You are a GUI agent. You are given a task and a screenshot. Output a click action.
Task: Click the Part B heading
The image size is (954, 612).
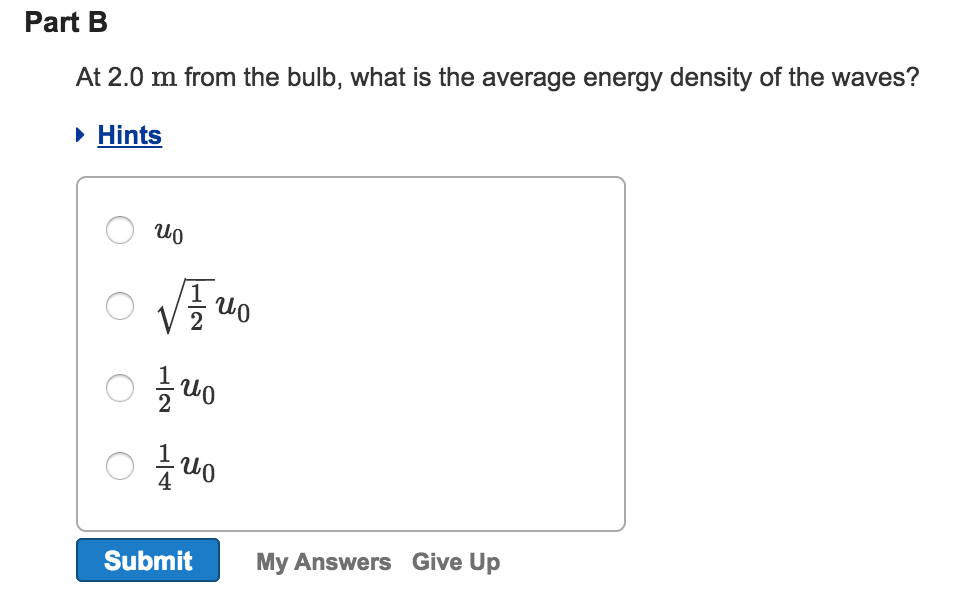[66, 22]
